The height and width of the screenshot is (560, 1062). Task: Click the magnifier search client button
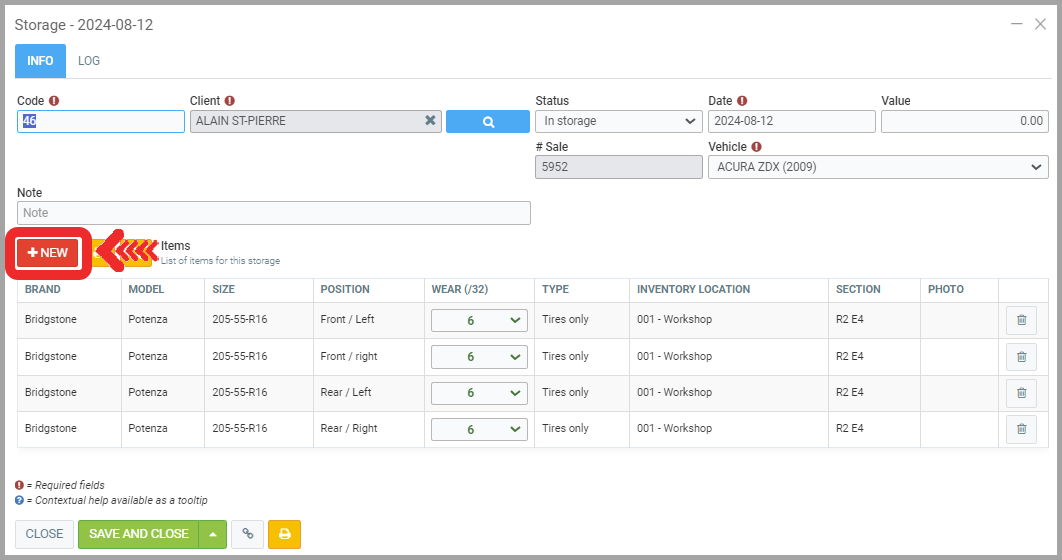[x=487, y=121]
